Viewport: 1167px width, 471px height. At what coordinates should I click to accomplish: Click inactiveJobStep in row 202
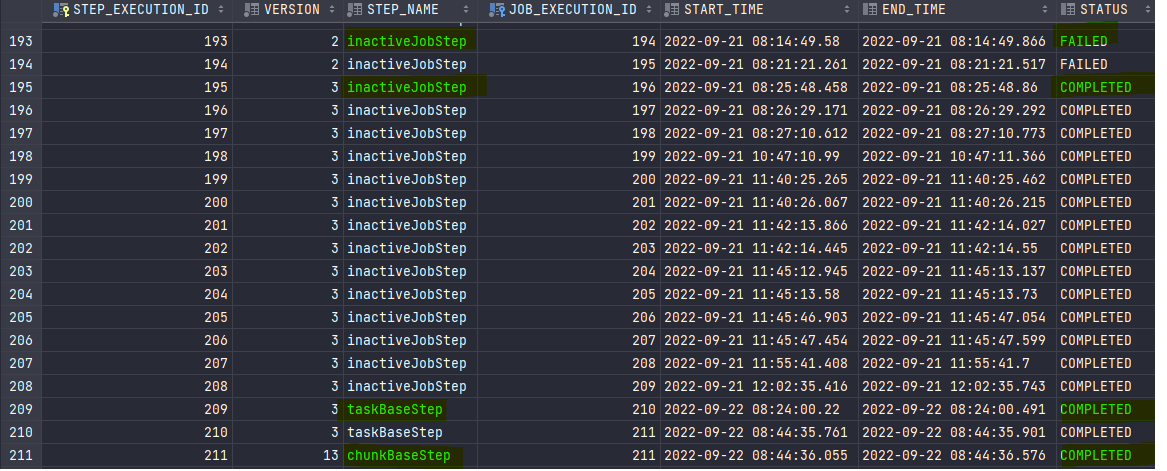[x=406, y=248]
